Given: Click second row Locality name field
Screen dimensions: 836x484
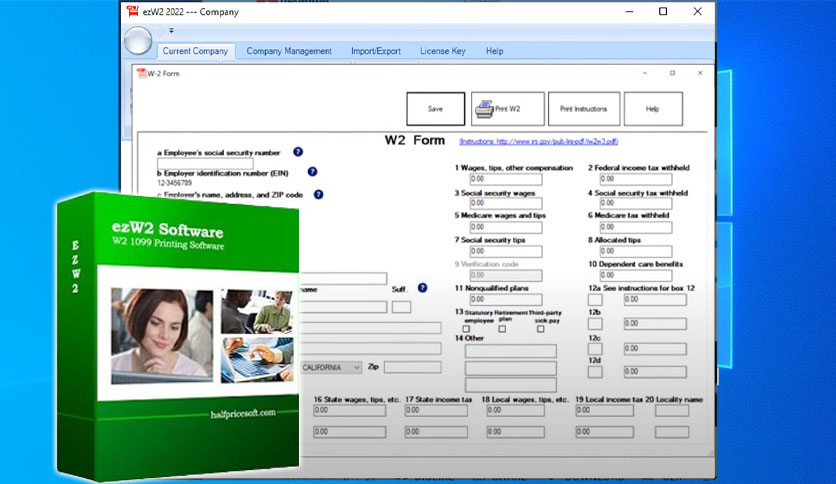Looking at the screenshot, I should click(672, 432).
